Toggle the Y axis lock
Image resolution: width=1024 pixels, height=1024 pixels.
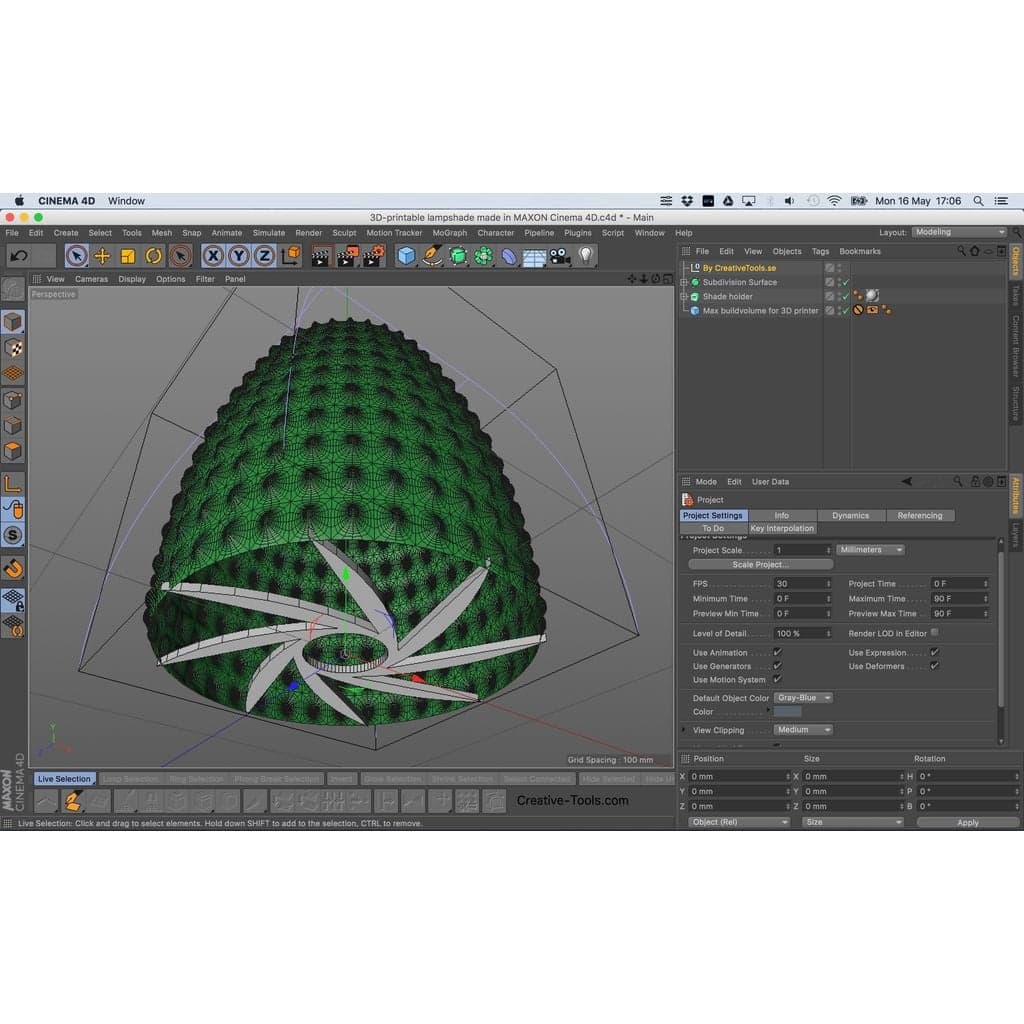238,255
